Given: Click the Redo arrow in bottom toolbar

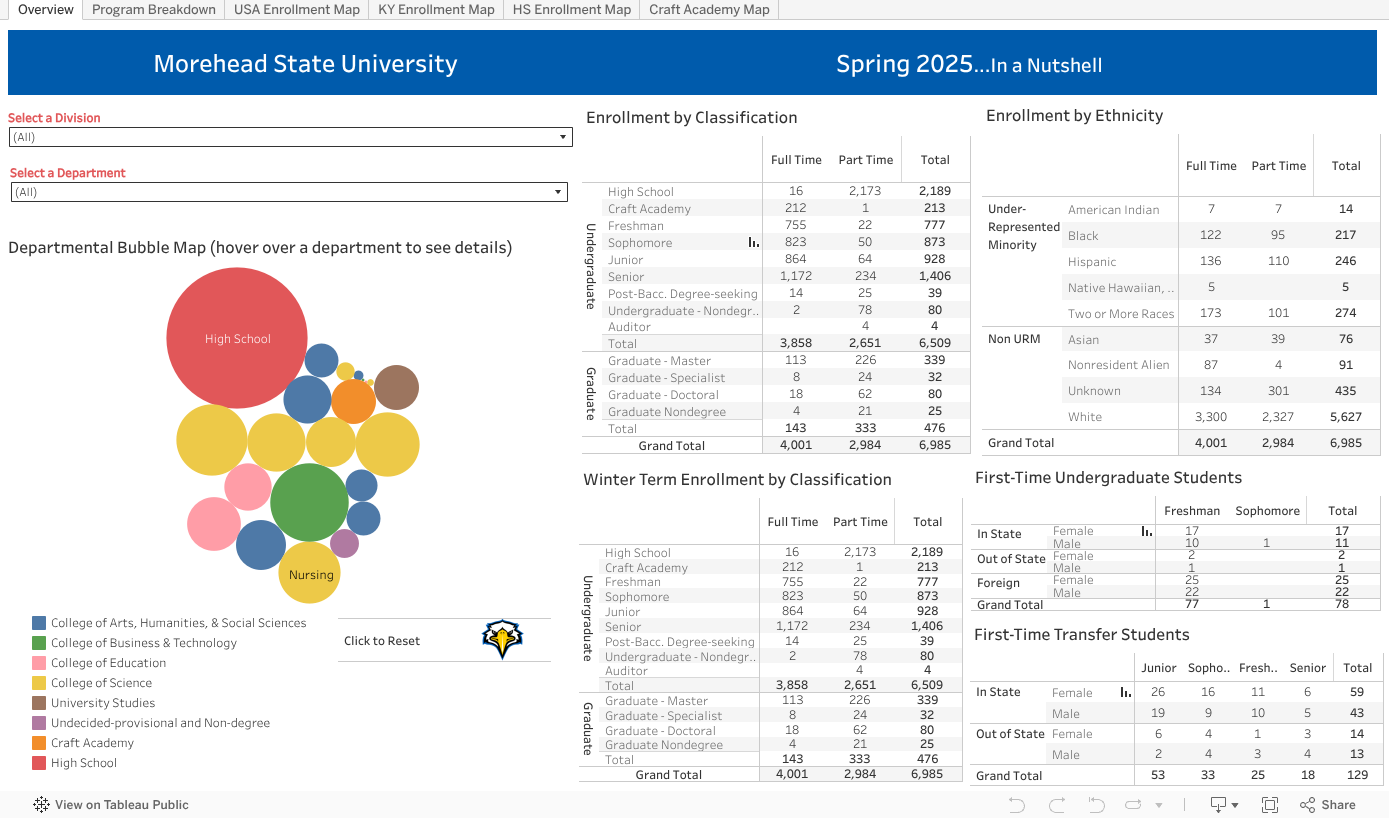Looking at the screenshot, I should point(1056,805).
